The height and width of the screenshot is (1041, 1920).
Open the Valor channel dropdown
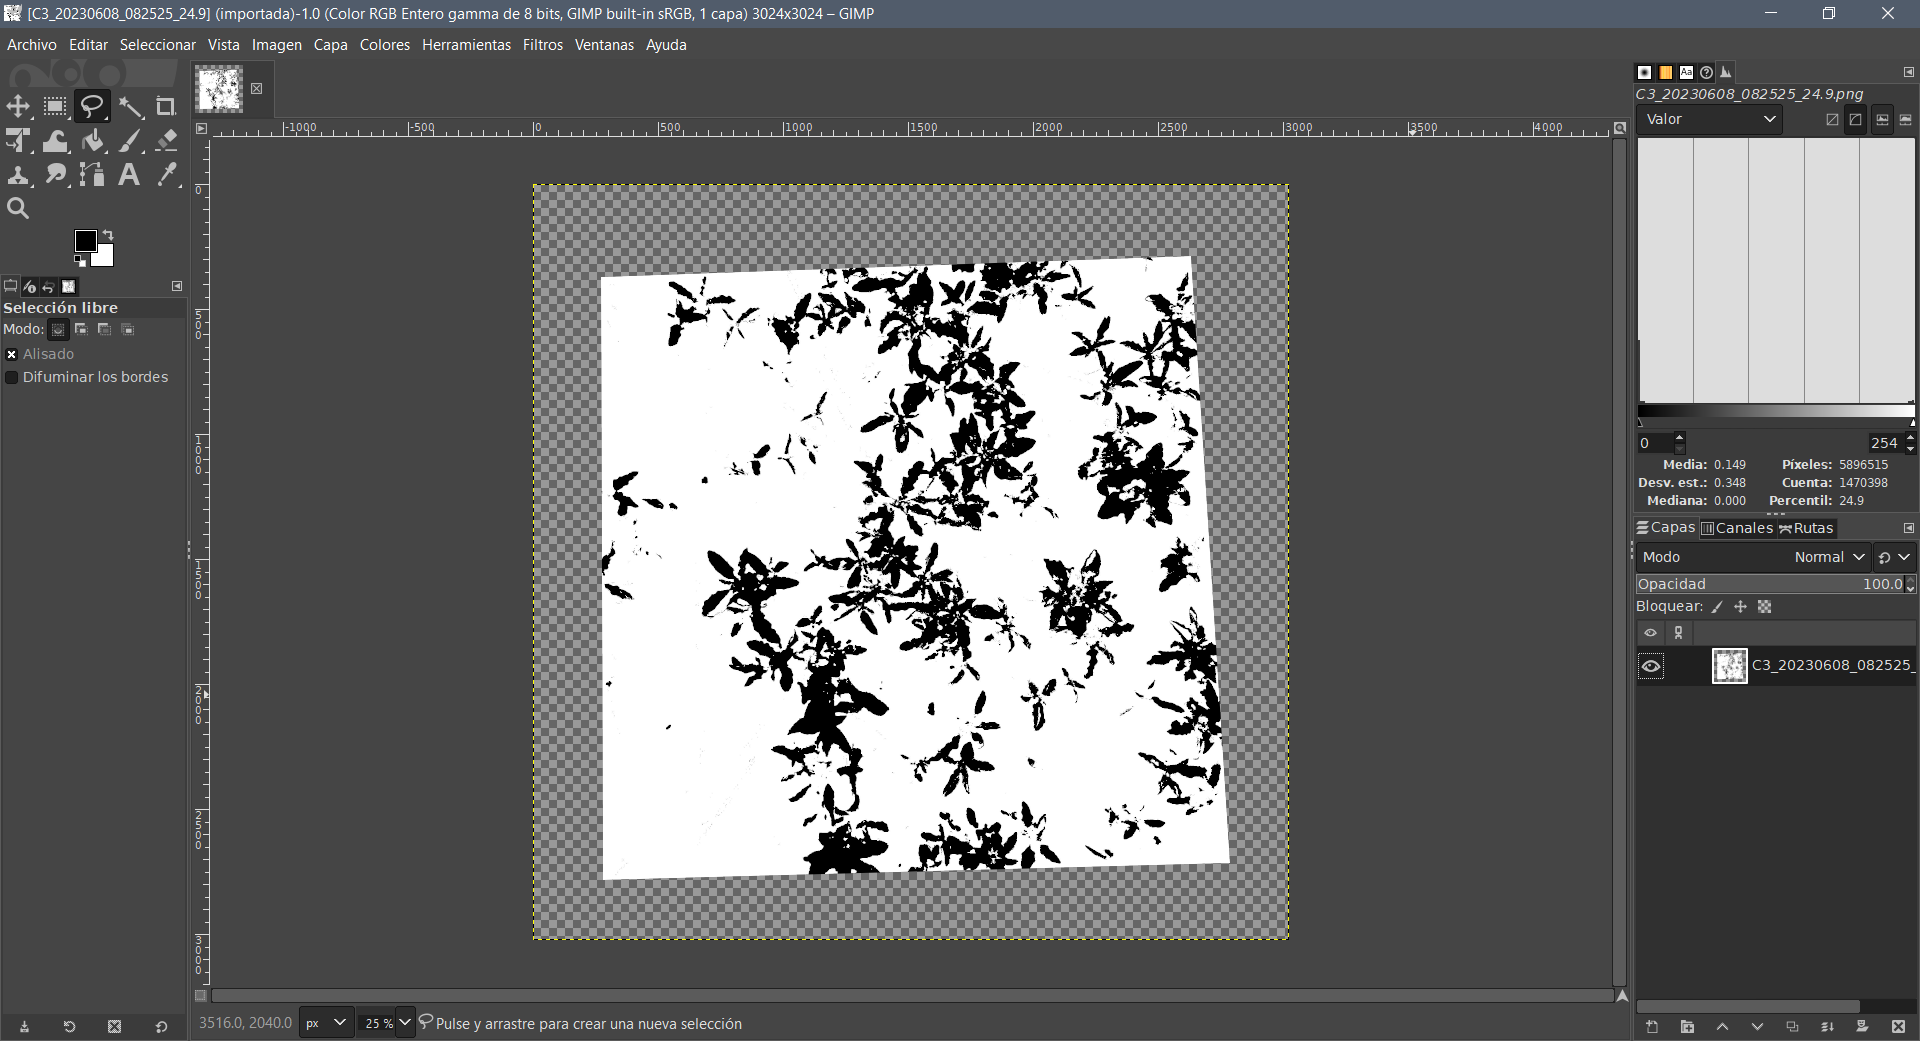pyautogui.click(x=1709, y=119)
